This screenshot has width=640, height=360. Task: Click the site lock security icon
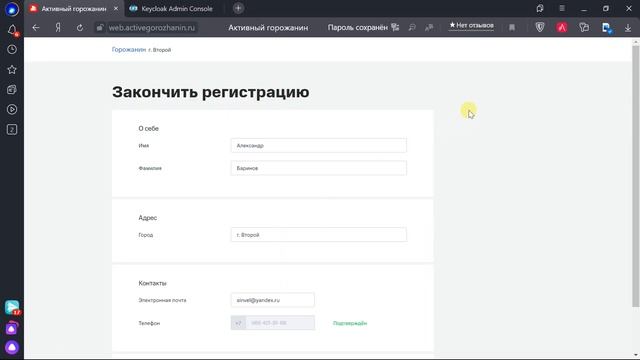pyautogui.click(x=100, y=28)
